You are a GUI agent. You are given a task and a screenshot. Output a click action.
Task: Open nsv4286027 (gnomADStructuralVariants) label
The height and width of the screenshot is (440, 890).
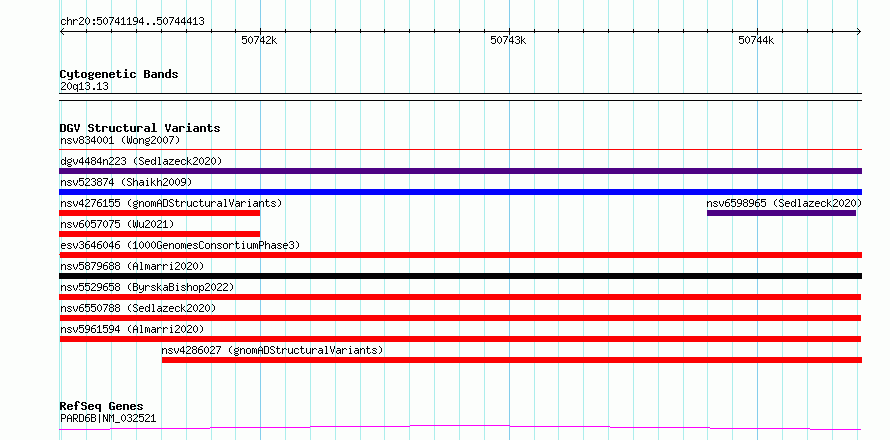coord(272,350)
